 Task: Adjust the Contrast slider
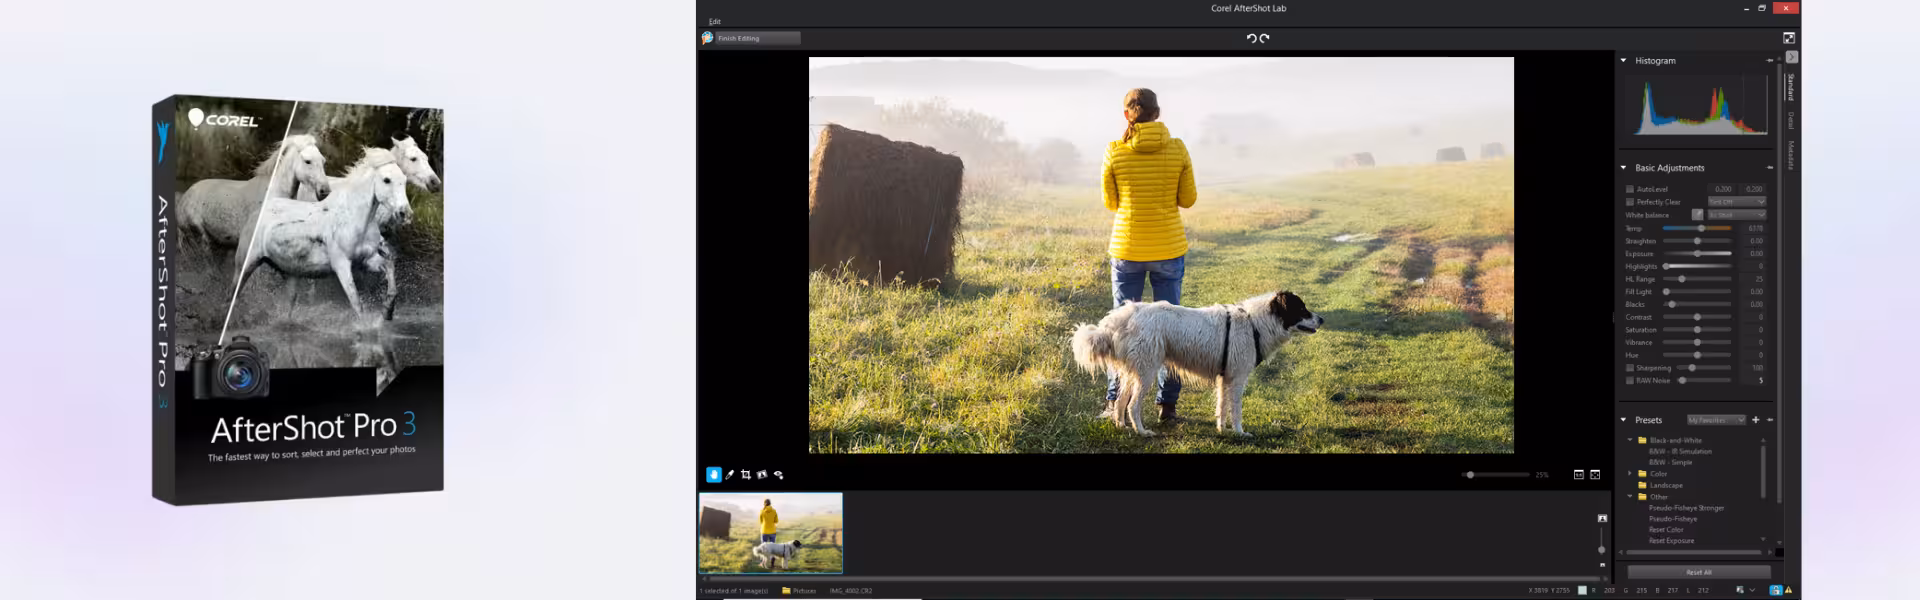point(1697,317)
